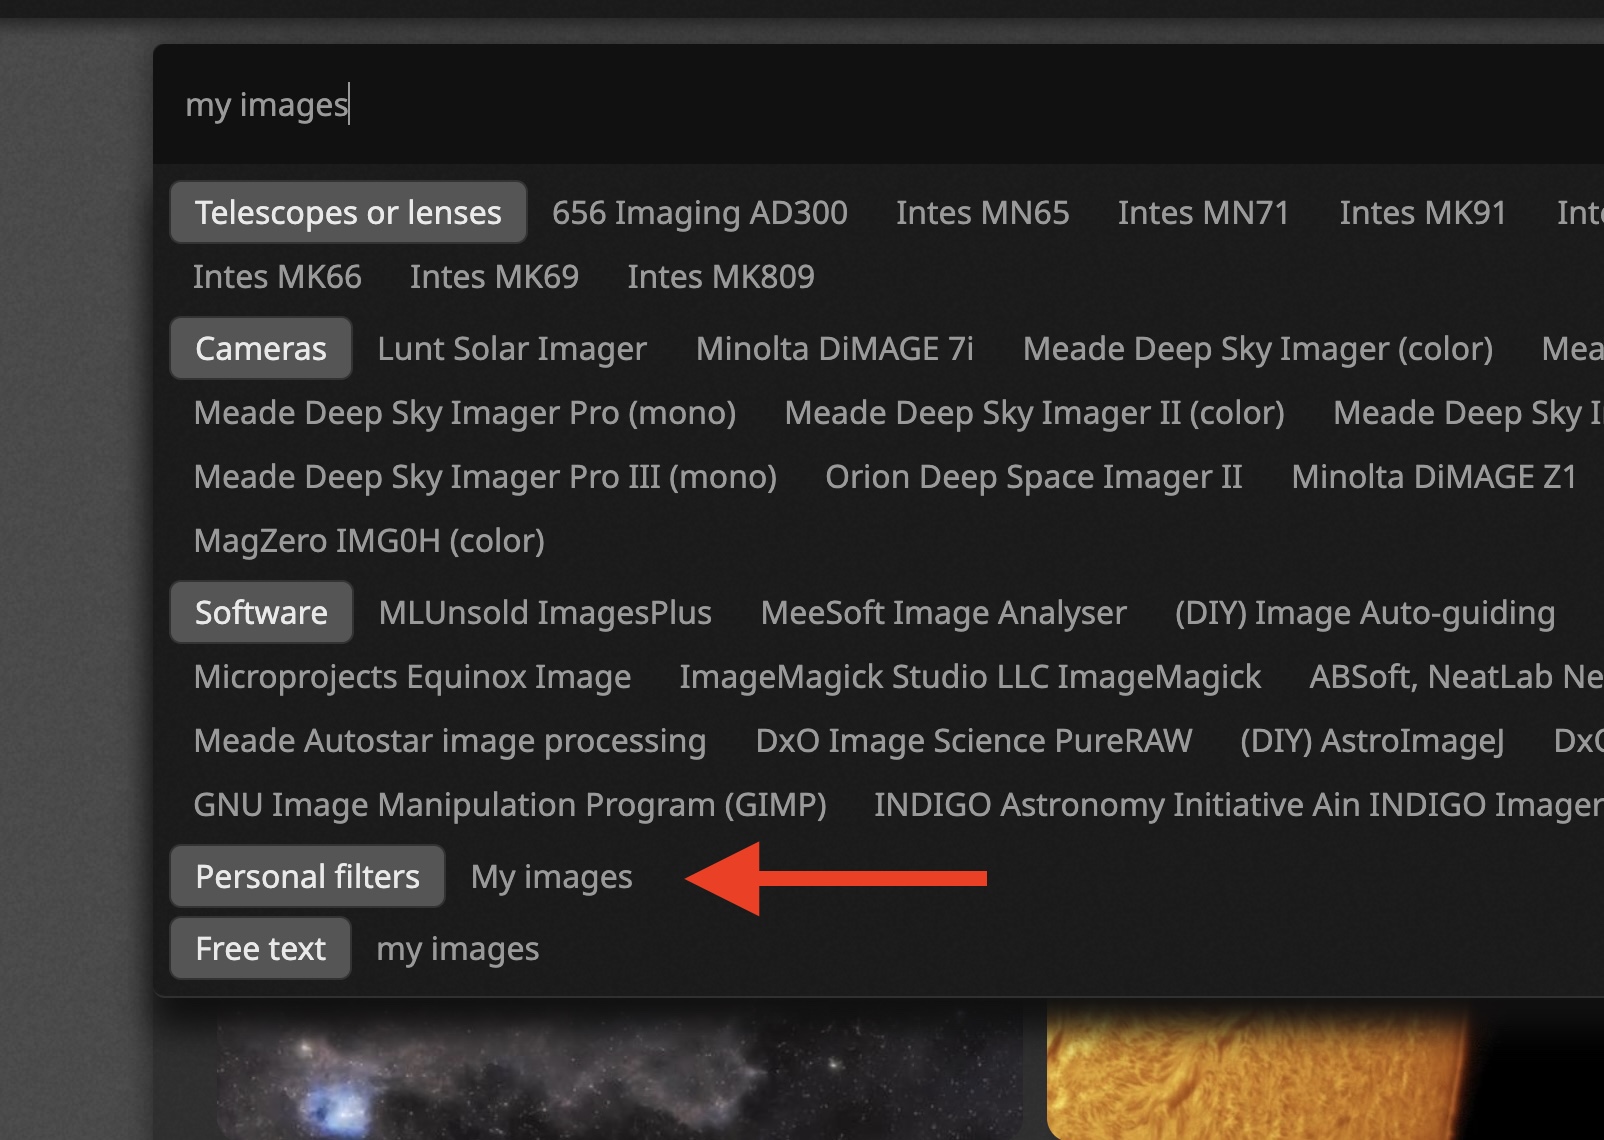
Task: Pick Meade Deep Sky Imager (color)
Action: pyautogui.click(x=1258, y=348)
